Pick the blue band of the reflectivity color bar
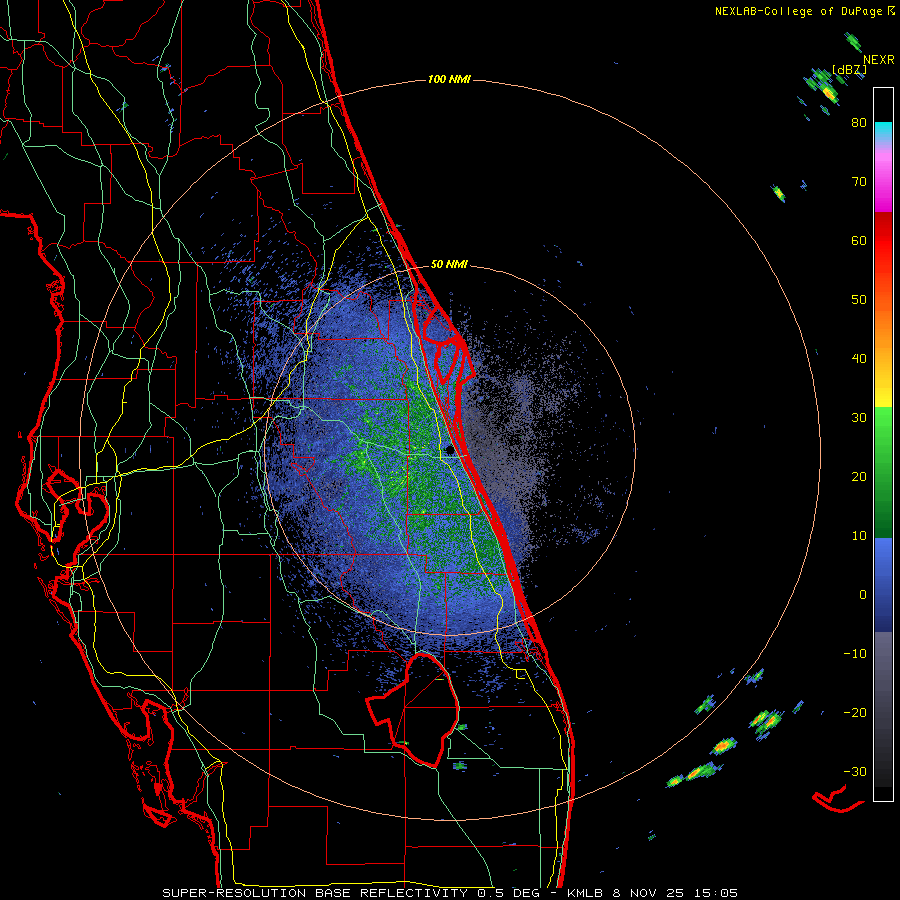The image size is (900, 900). (x=883, y=584)
